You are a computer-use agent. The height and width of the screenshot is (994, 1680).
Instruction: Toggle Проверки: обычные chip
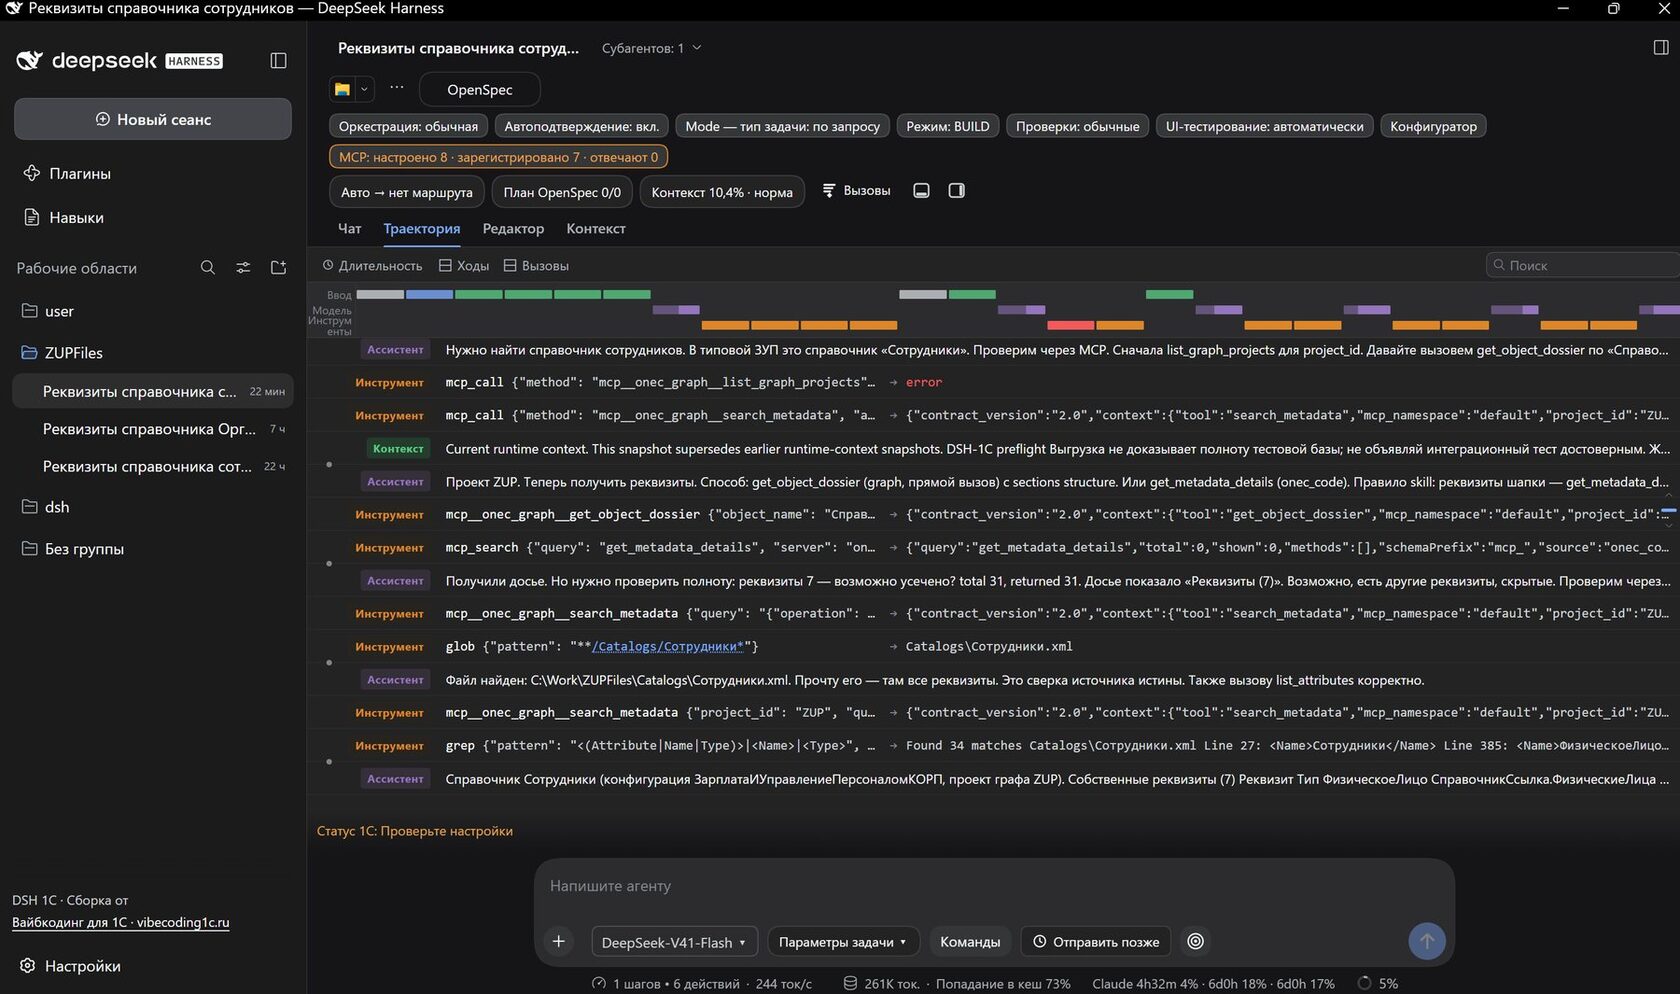[x=1078, y=126]
